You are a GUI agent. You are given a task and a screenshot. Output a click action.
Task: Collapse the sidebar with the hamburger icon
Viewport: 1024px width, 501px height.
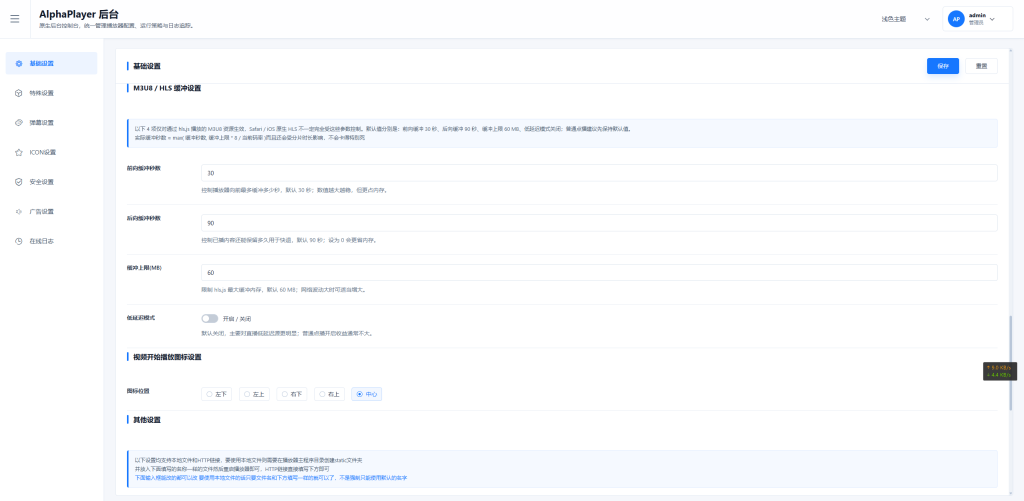[x=15, y=19]
